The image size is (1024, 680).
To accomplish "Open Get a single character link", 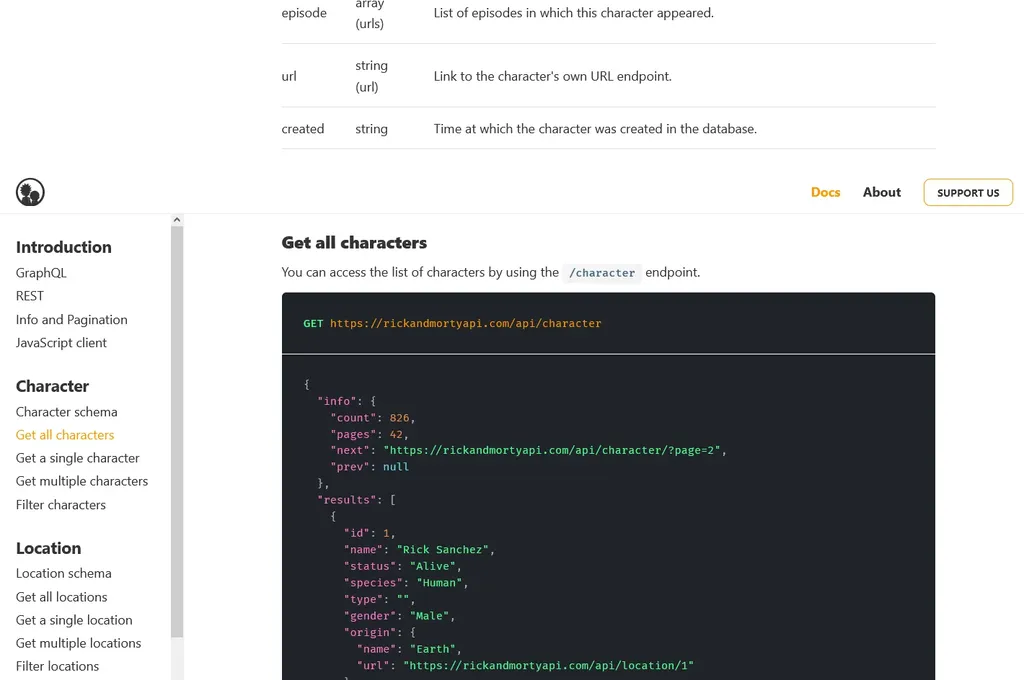I will tap(78, 458).
